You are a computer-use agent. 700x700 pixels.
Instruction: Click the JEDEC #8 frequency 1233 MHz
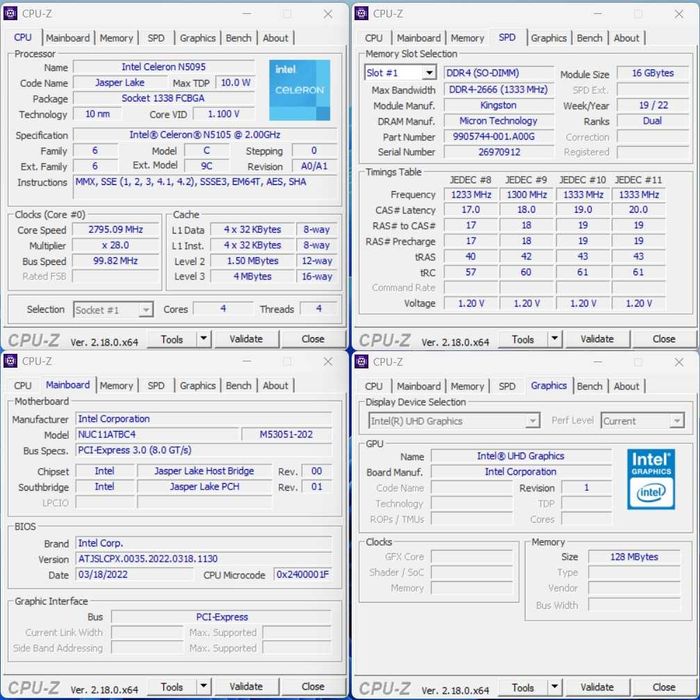(x=471, y=195)
